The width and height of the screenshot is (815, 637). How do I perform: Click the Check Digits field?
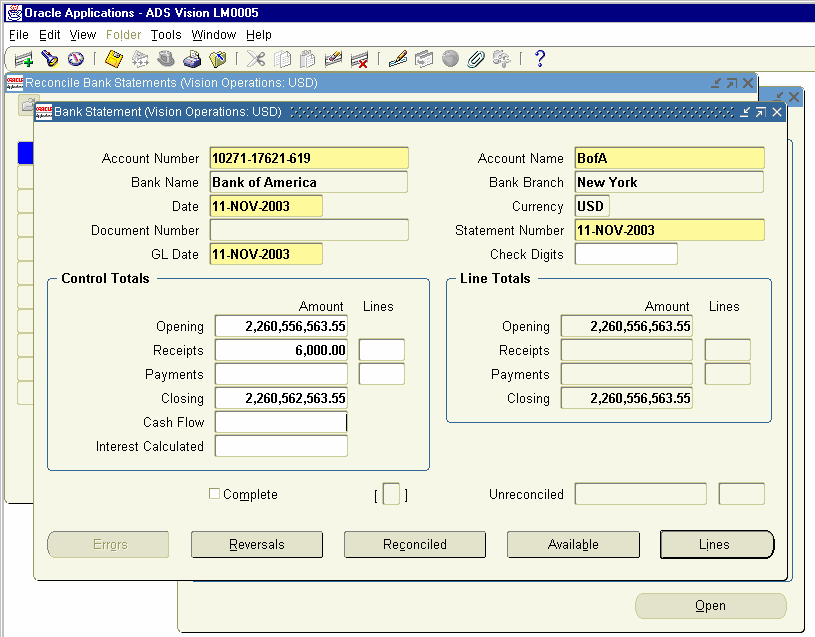[x=626, y=254]
